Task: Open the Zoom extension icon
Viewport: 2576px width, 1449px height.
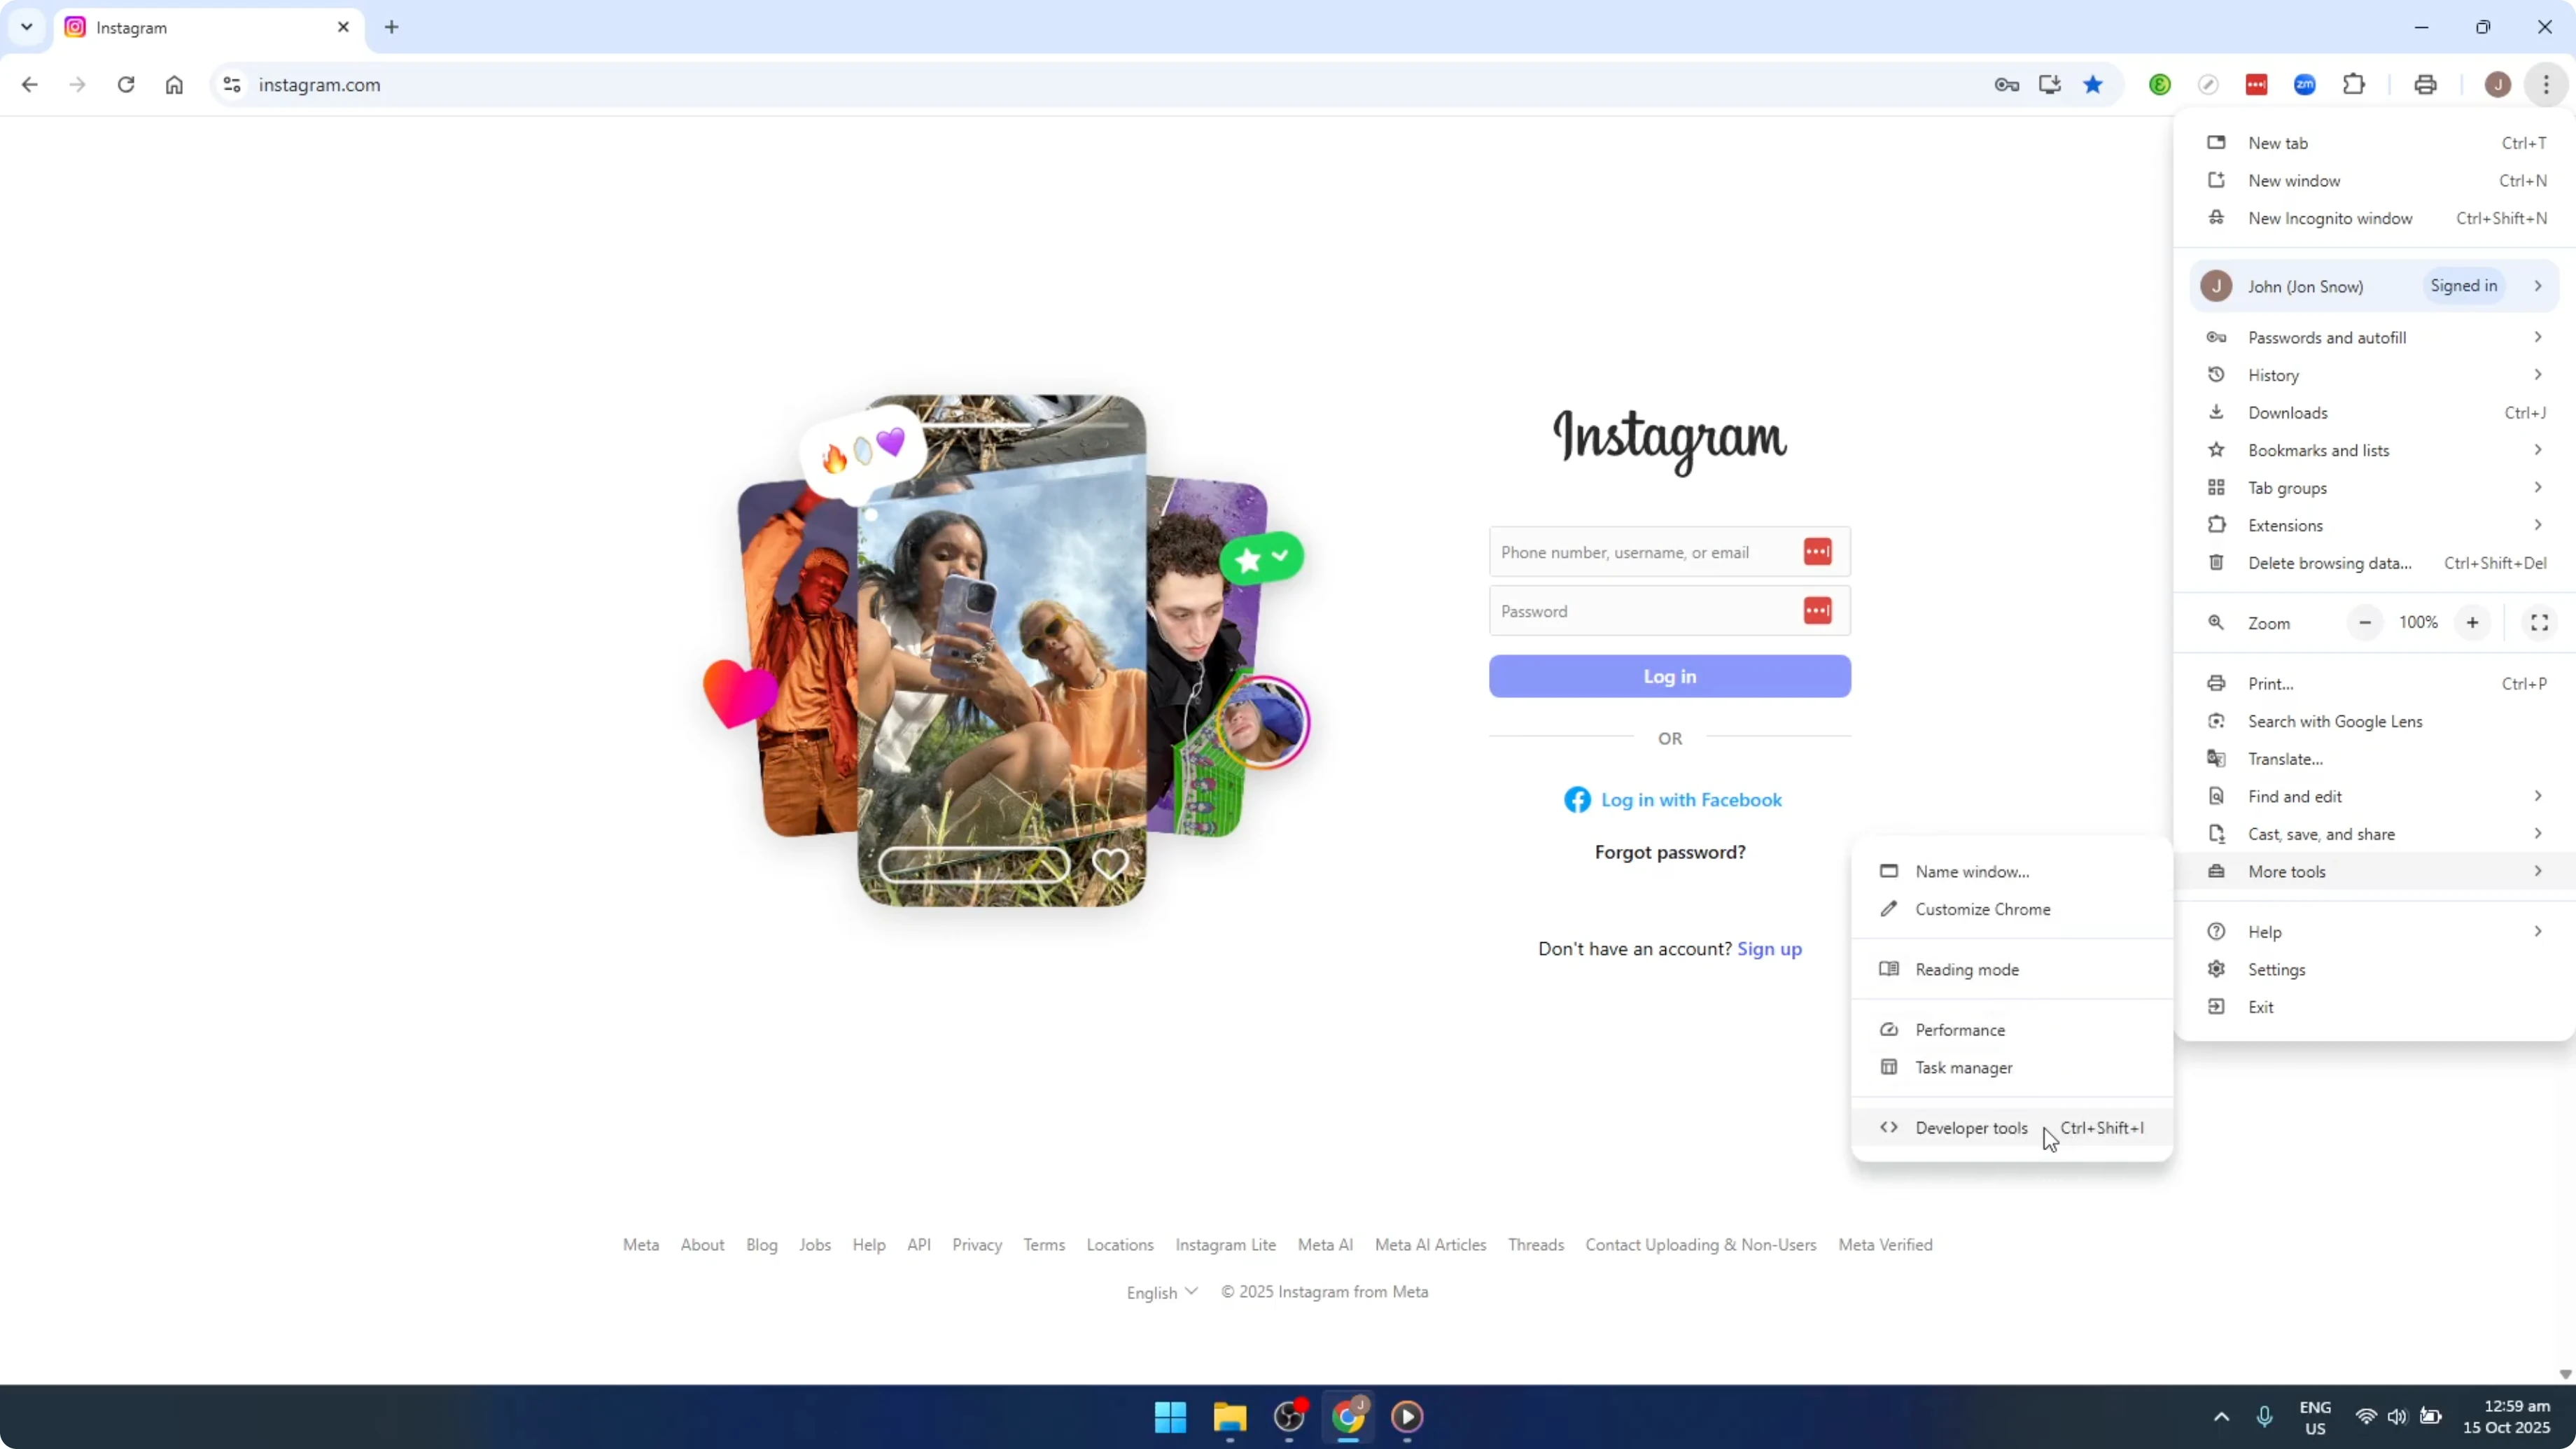Action: pyautogui.click(x=2305, y=85)
